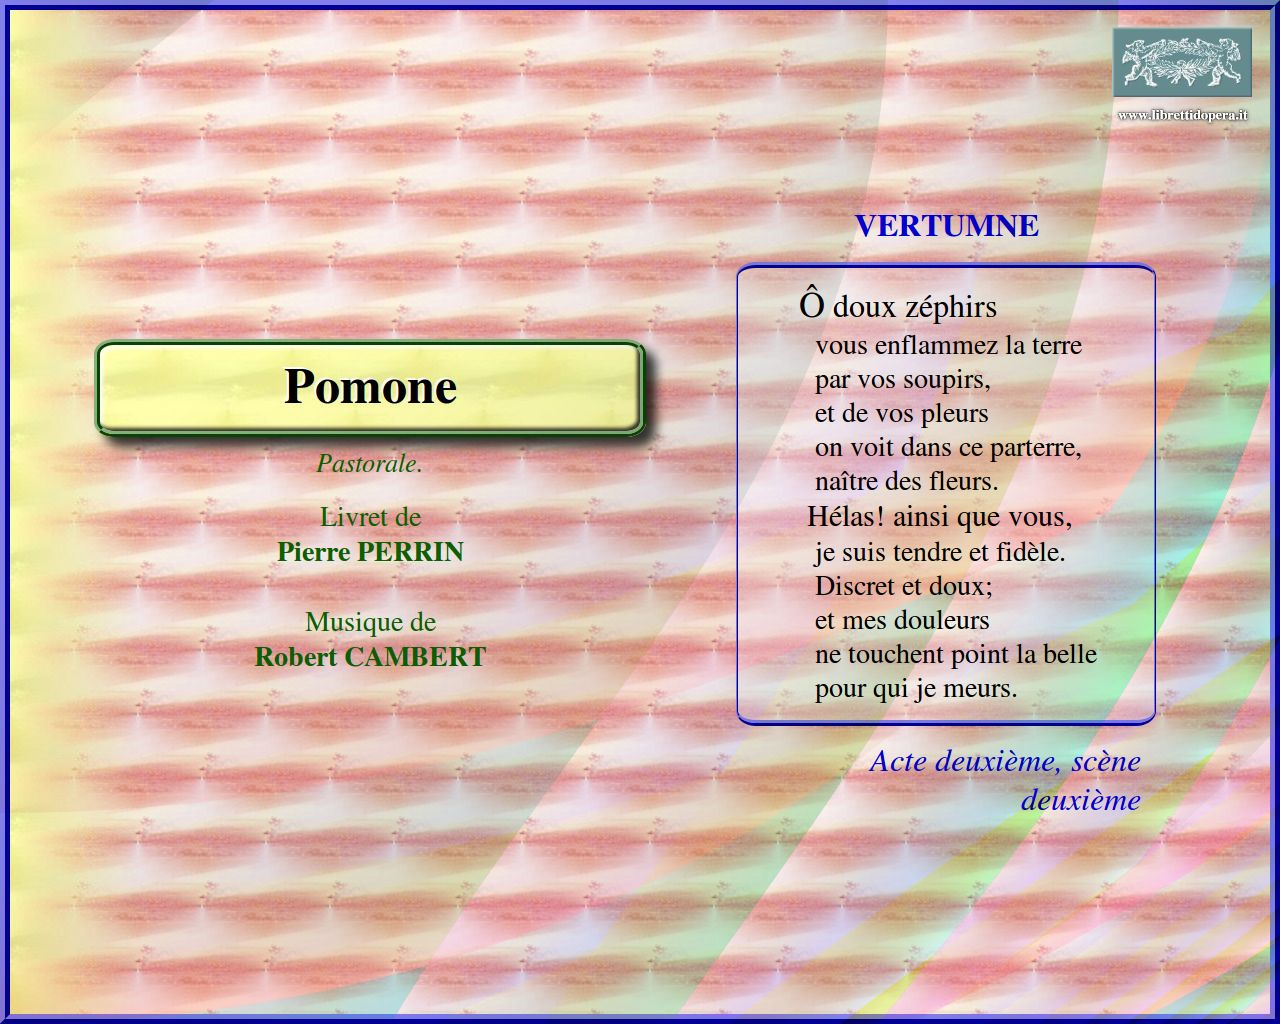Viewport: 1280px width, 1024px height.
Task: Click the Pierre PERRIN name
Action: click(x=370, y=552)
